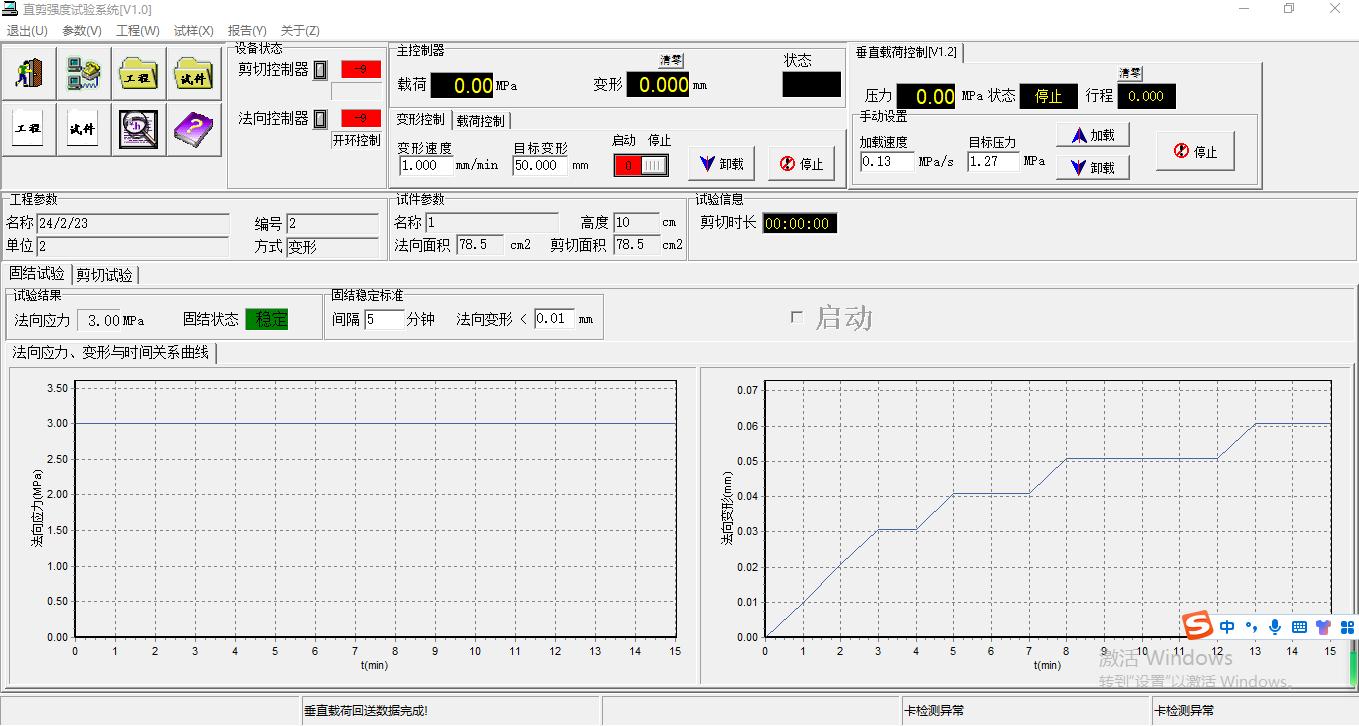Select the 法向应力、变形与时间关系曲线 tab
Viewport: 1359px width, 726px height.
click(x=111, y=352)
